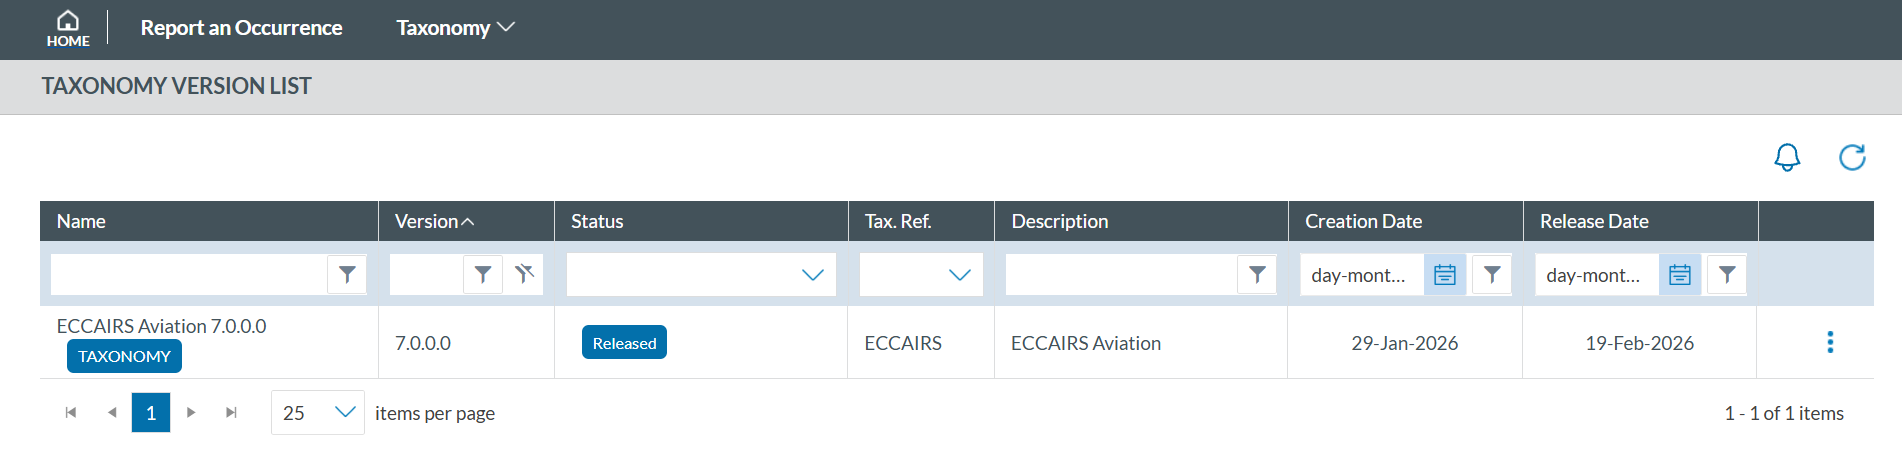1902x457 pixels.
Task: Click the Description filter funnel icon
Action: [x=1257, y=274]
